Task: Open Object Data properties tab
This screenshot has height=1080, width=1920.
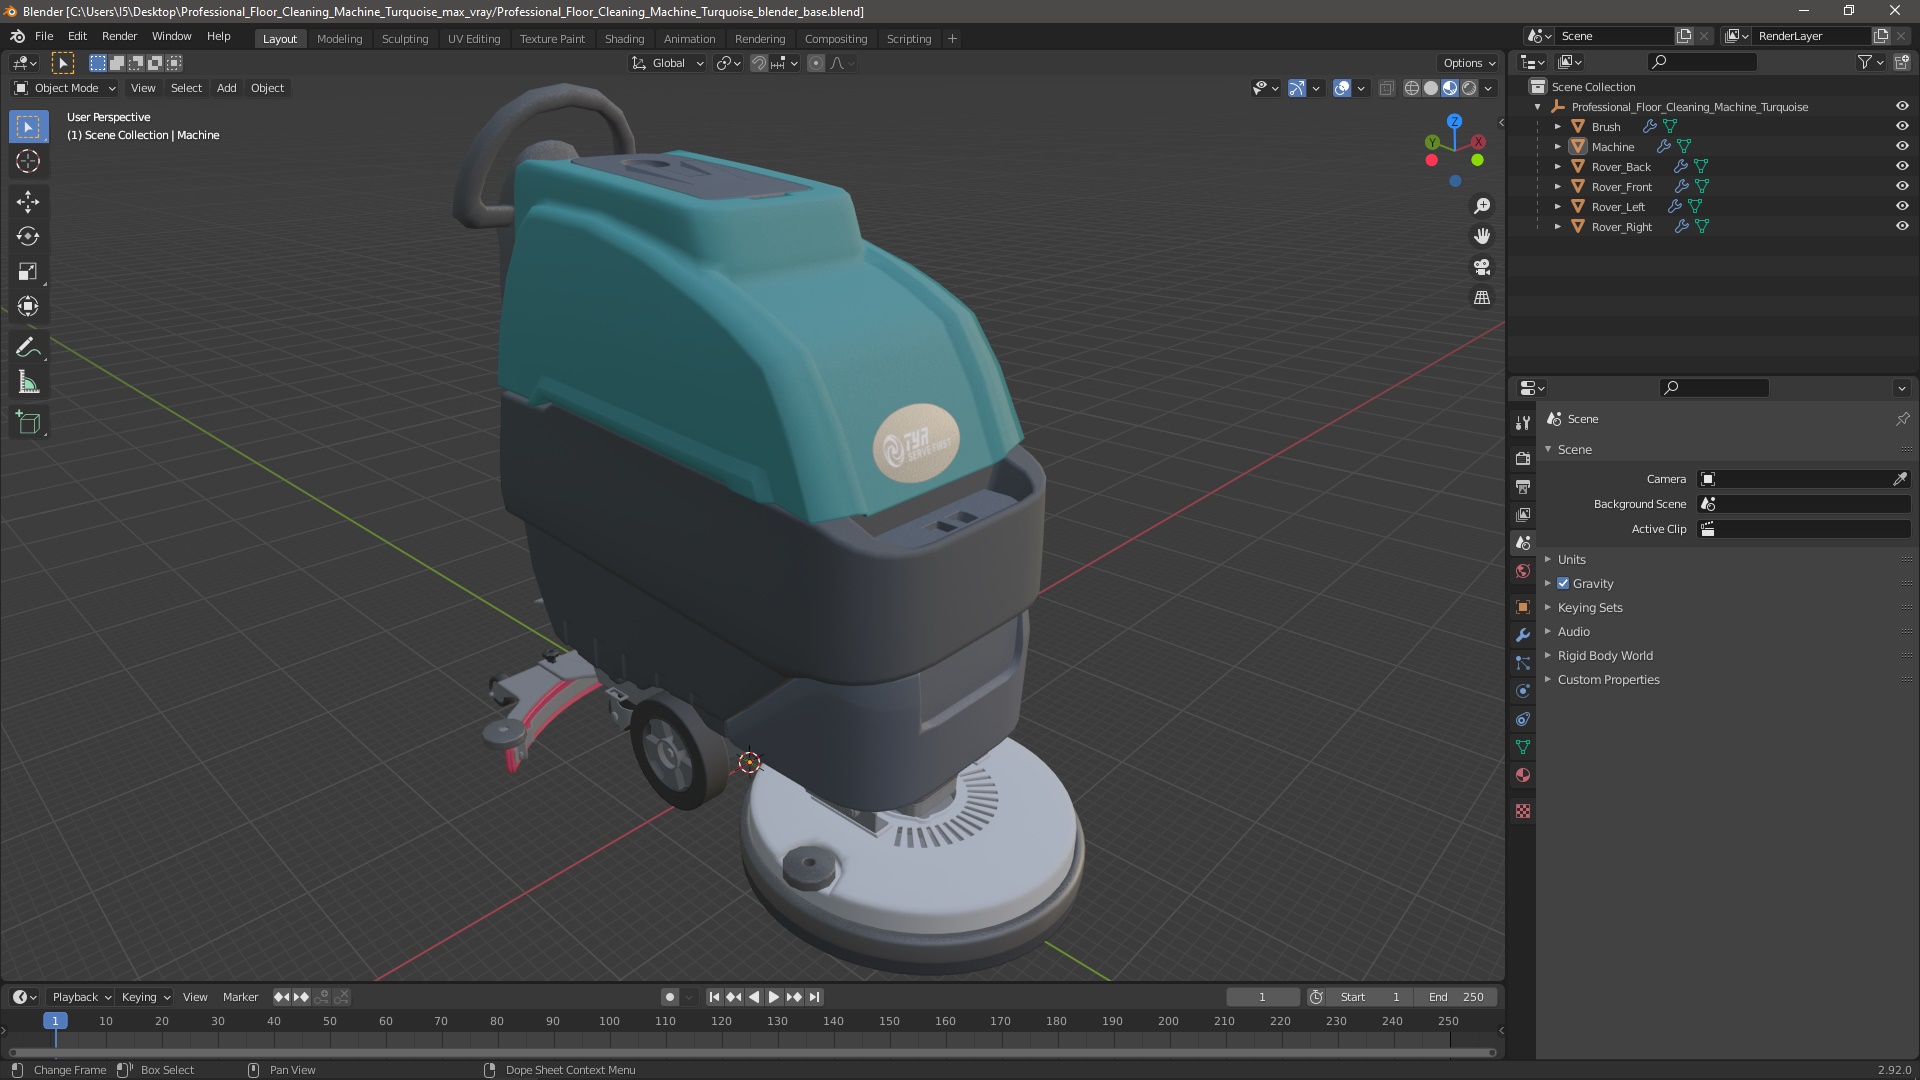Action: (x=1523, y=747)
